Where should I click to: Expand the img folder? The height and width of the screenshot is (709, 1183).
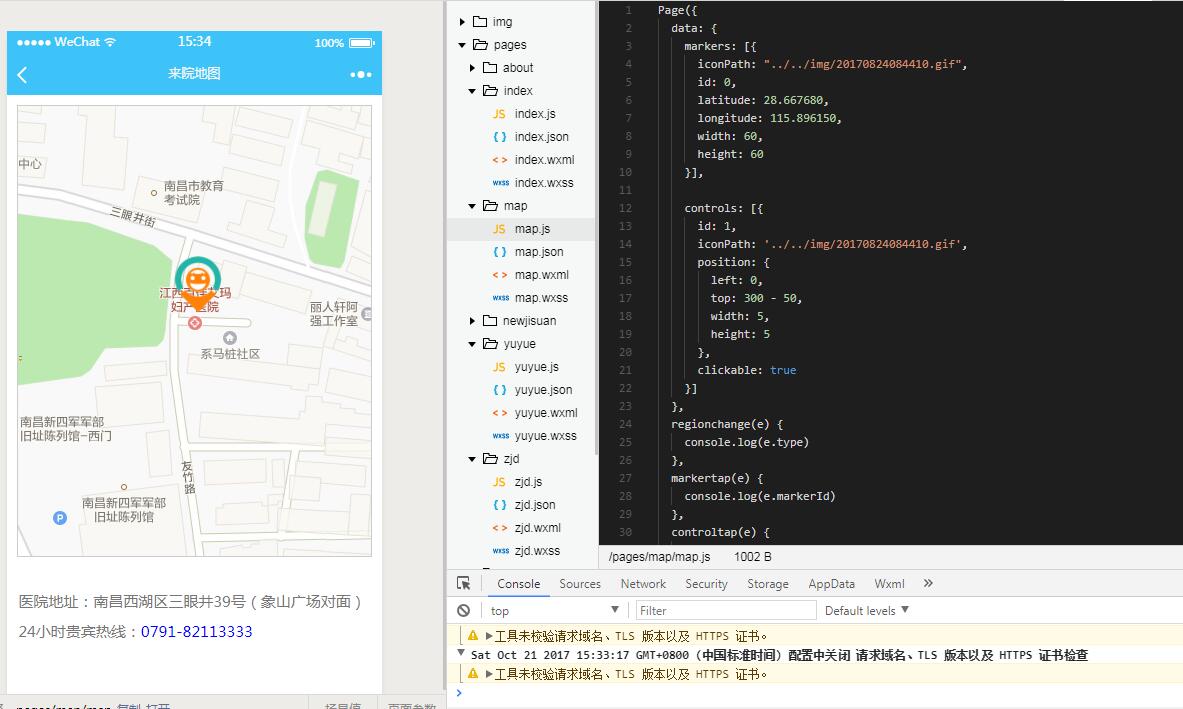coord(462,22)
